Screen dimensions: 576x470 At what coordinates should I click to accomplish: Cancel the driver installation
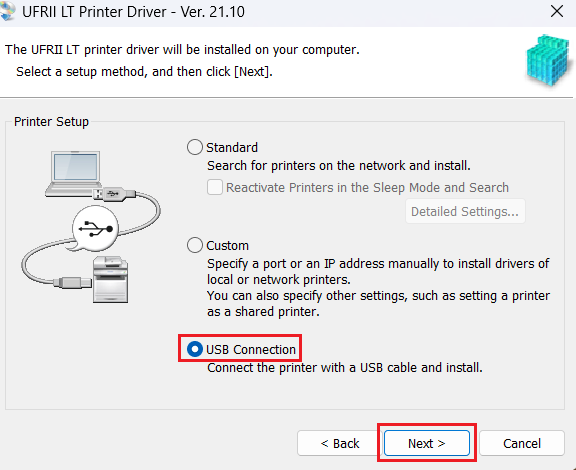pos(522,443)
